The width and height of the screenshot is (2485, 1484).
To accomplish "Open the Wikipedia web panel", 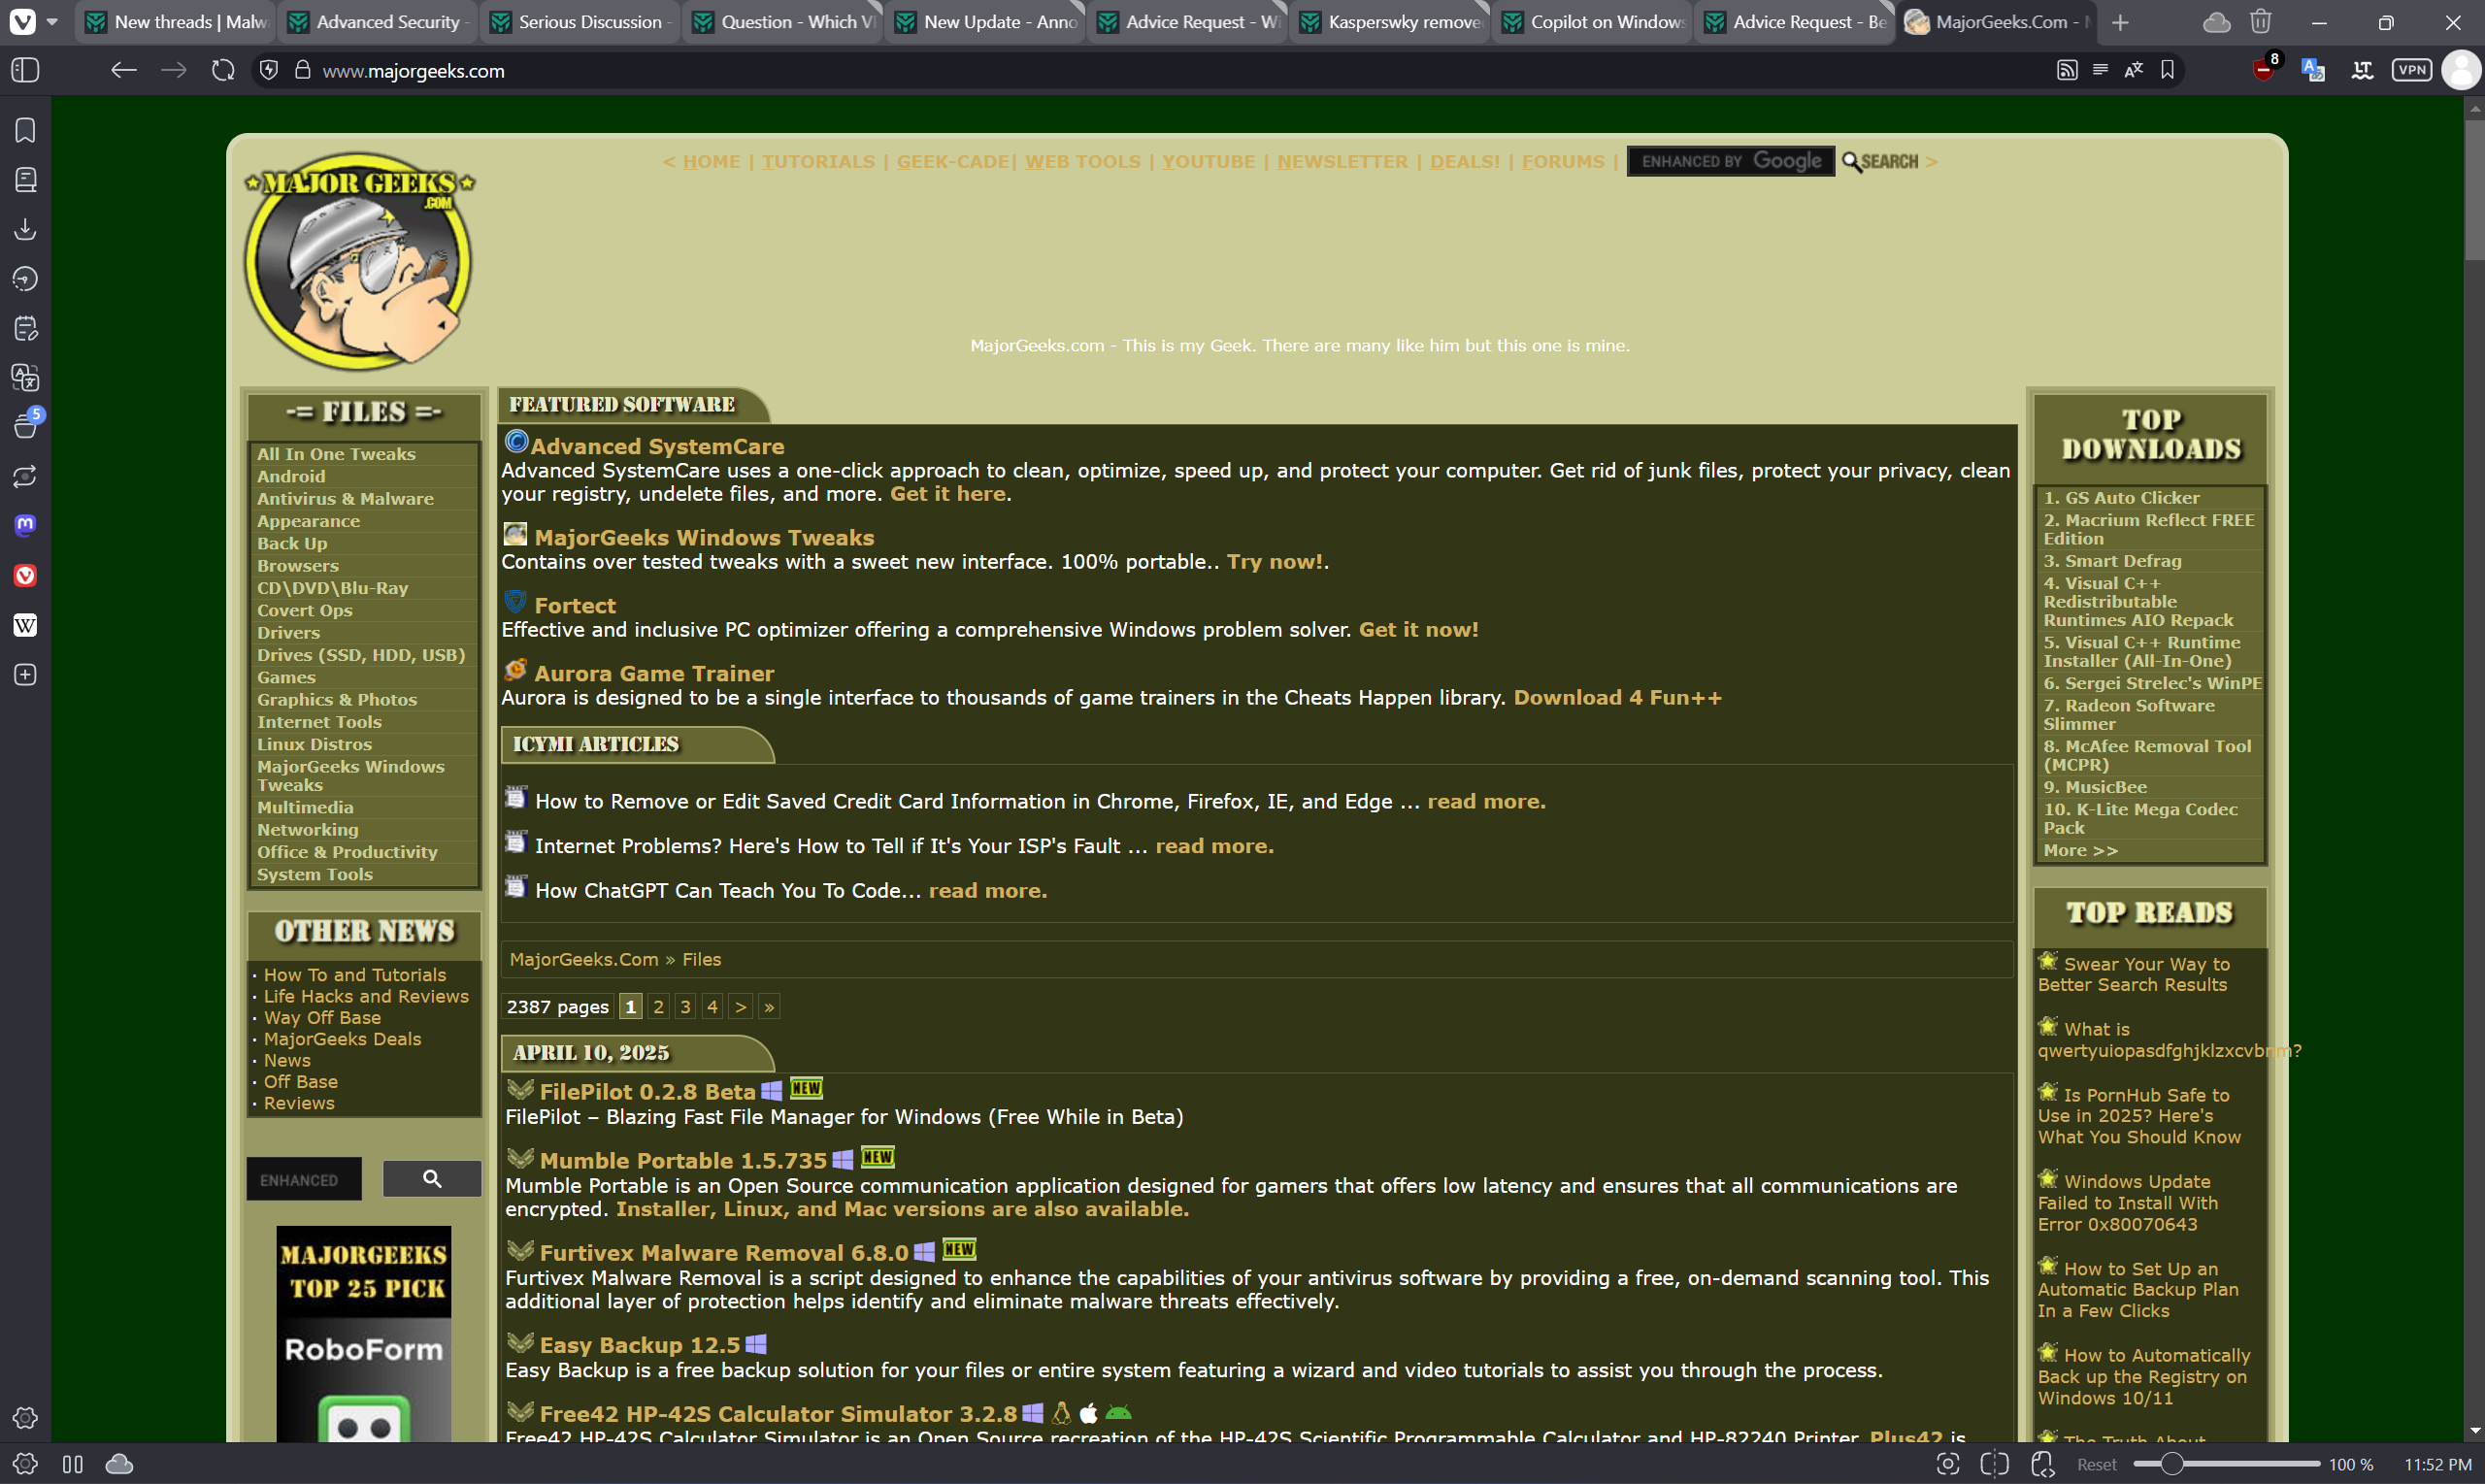I will (25, 625).
